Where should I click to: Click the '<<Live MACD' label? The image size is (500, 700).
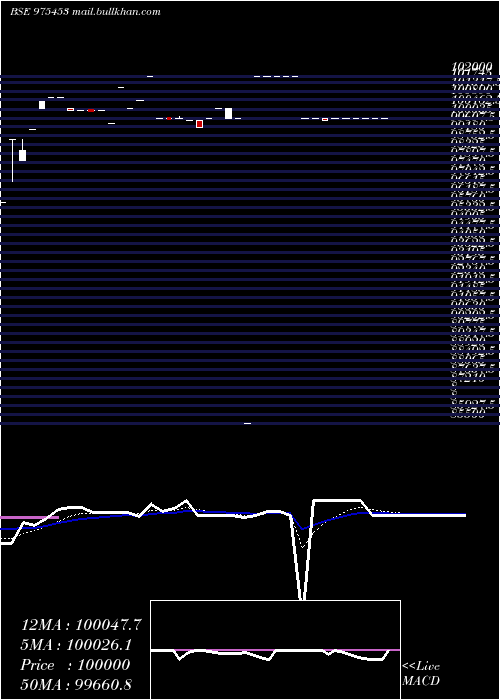[x=421, y=674]
